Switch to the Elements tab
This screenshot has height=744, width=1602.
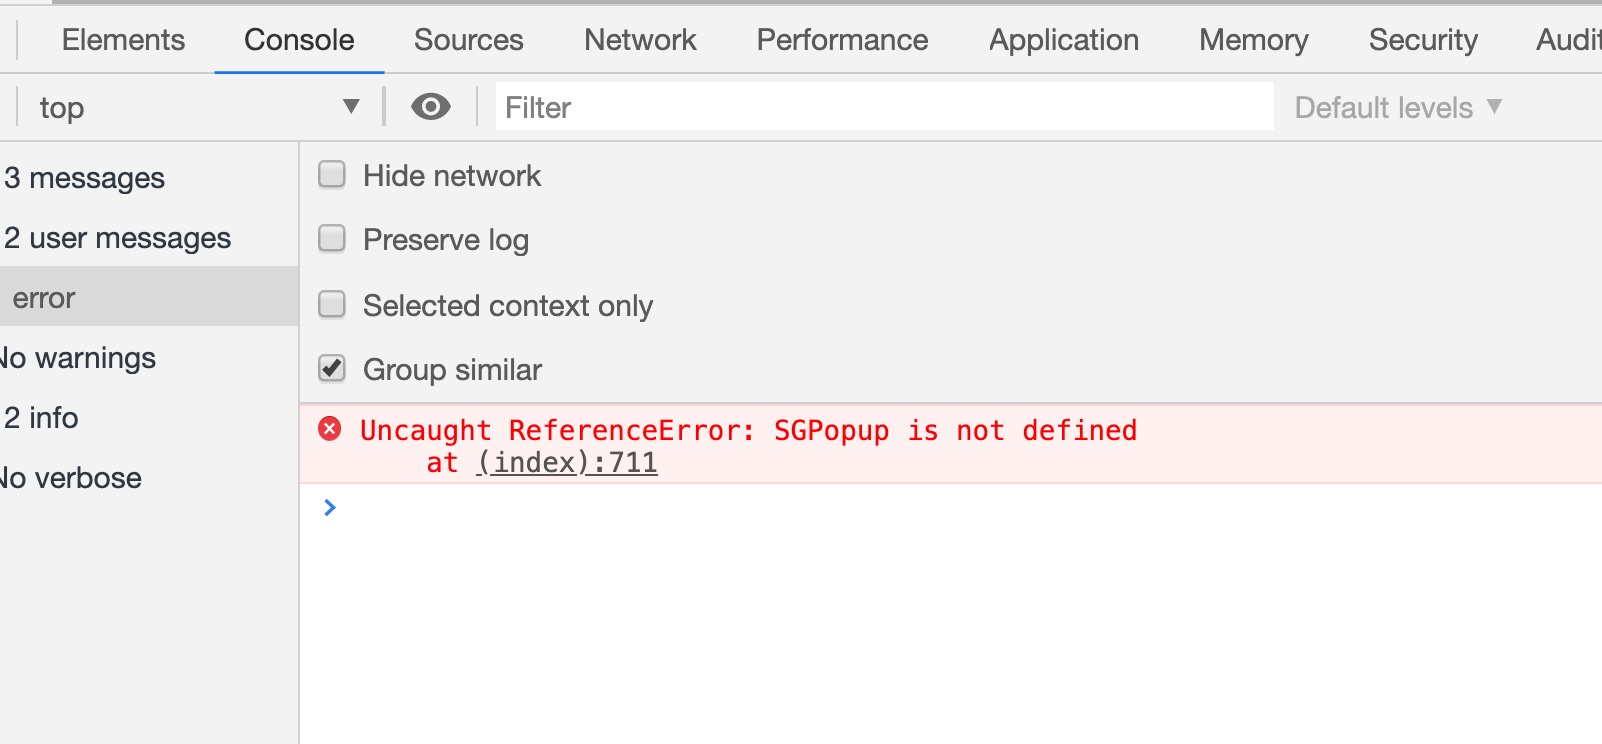pyautogui.click(x=123, y=40)
